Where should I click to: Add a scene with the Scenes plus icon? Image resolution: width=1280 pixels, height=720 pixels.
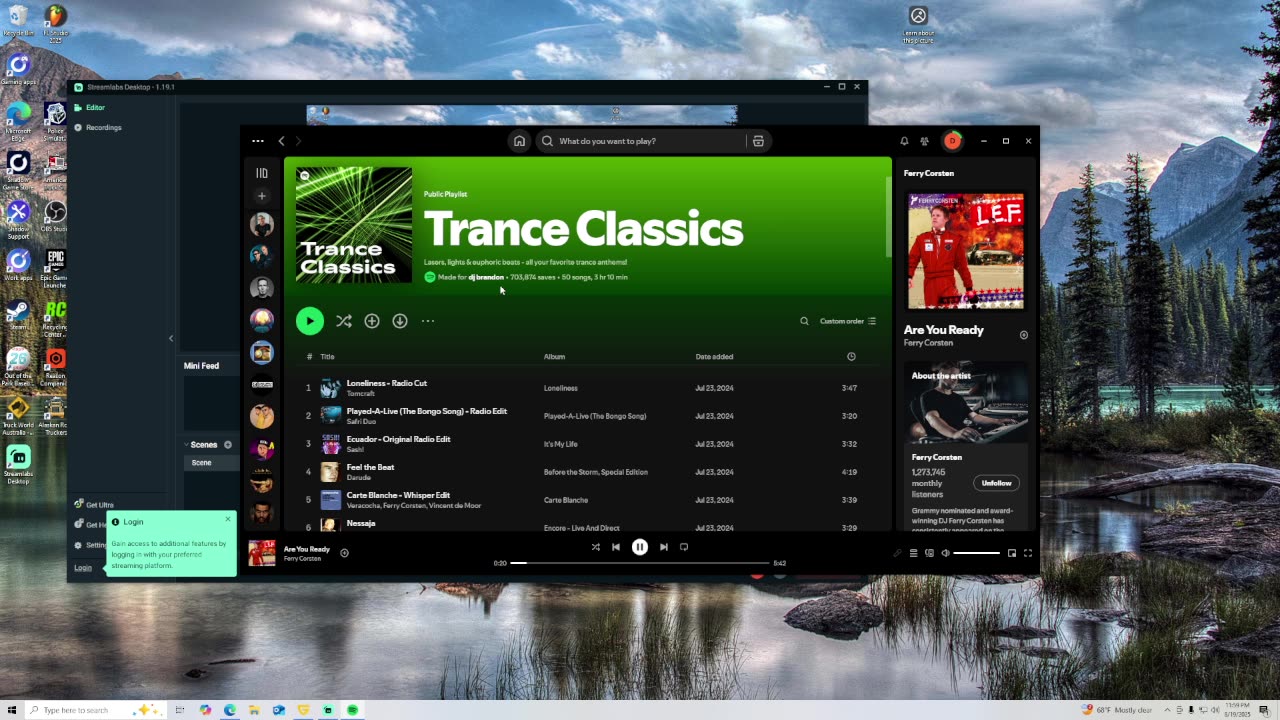coord(228,445)
